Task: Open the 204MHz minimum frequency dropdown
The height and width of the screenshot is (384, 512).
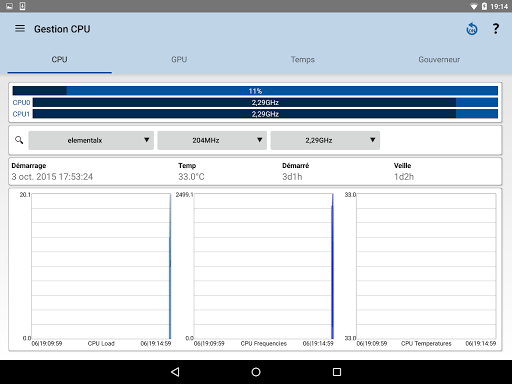Action: pyautogui.click(x=212, y=140)
